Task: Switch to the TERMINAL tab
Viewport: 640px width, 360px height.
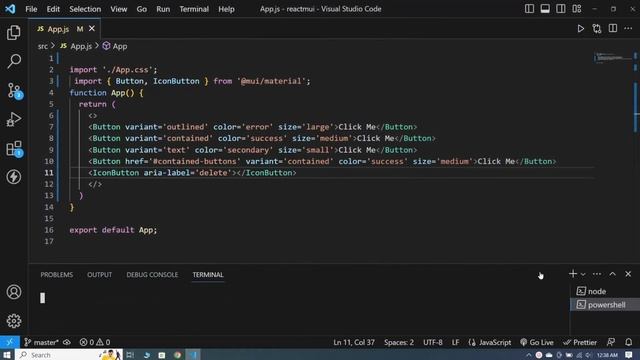Action: (208, 275)
